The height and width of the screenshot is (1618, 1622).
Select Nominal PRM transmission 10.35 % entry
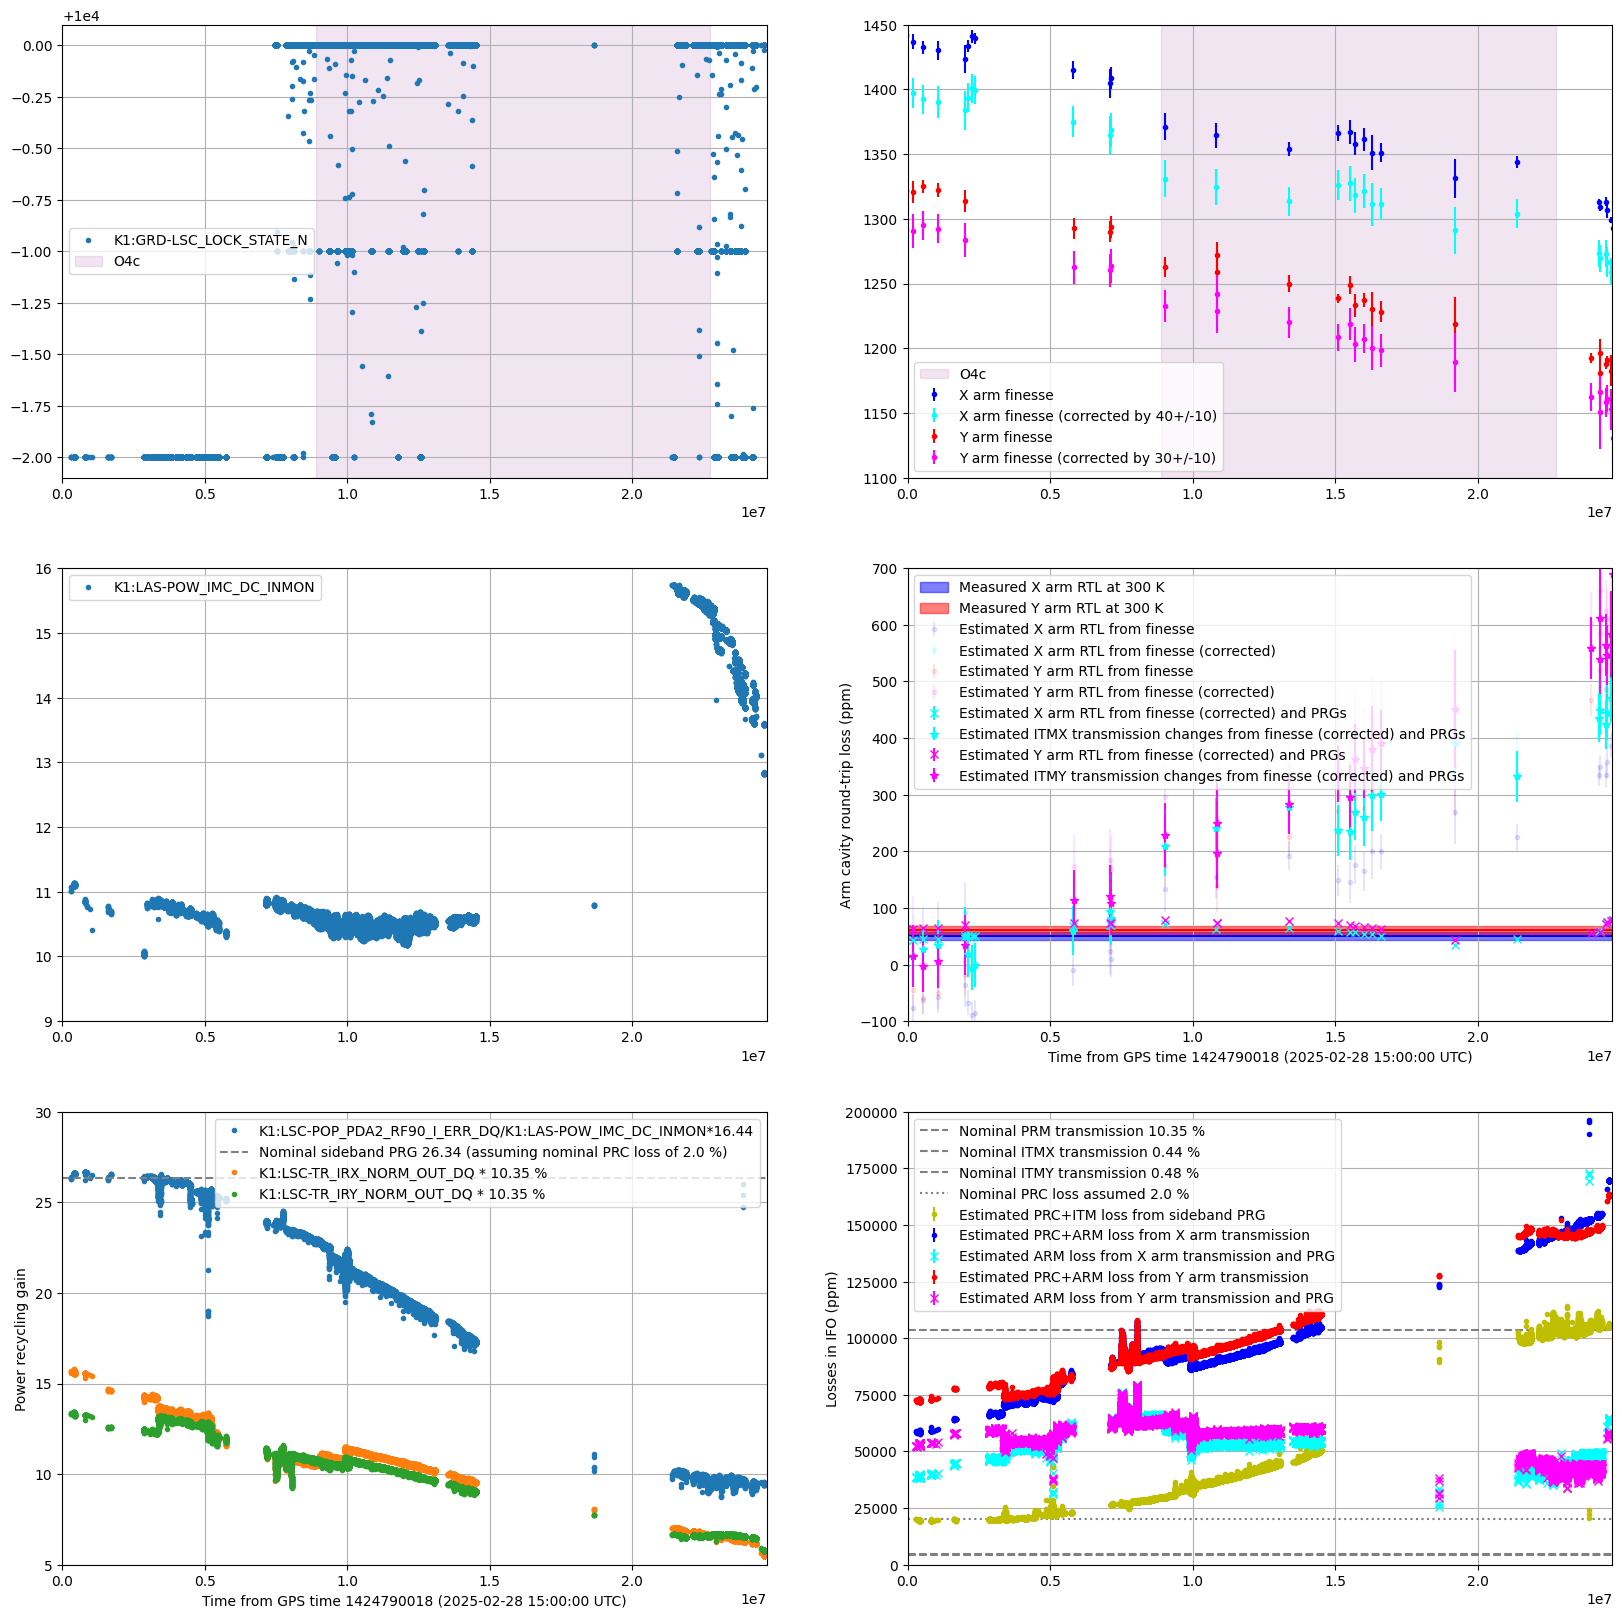coord(1081,1131)
